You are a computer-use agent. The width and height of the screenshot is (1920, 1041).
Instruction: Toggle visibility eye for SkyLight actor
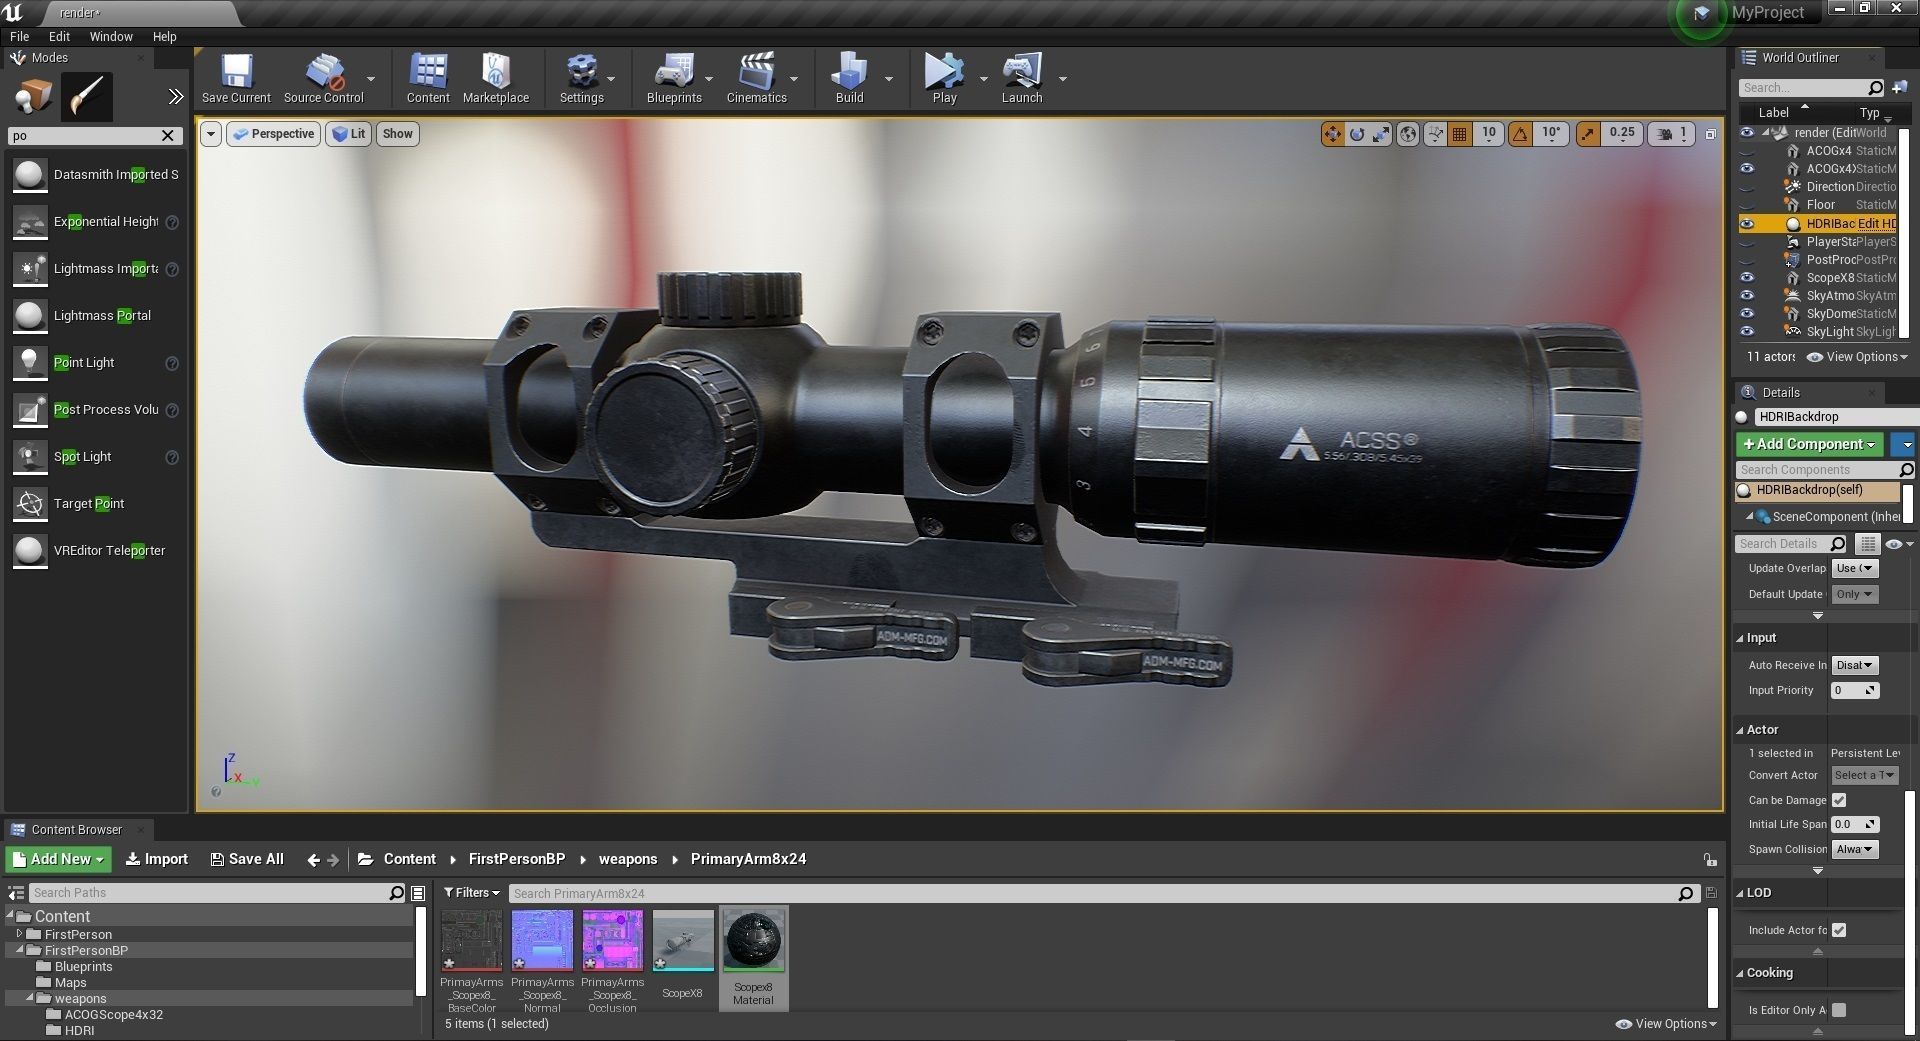tap(1746, 332)
